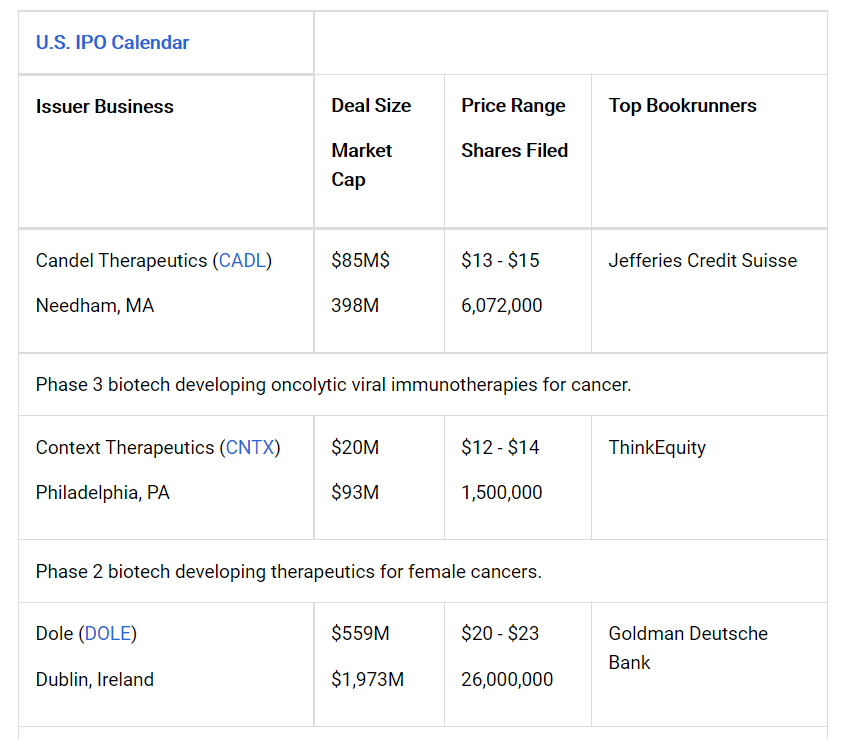Select the ThinkEquity bookrunner text
Image resolution: width=852 pixels, height=739 pixels.
[x=657, y=447]
